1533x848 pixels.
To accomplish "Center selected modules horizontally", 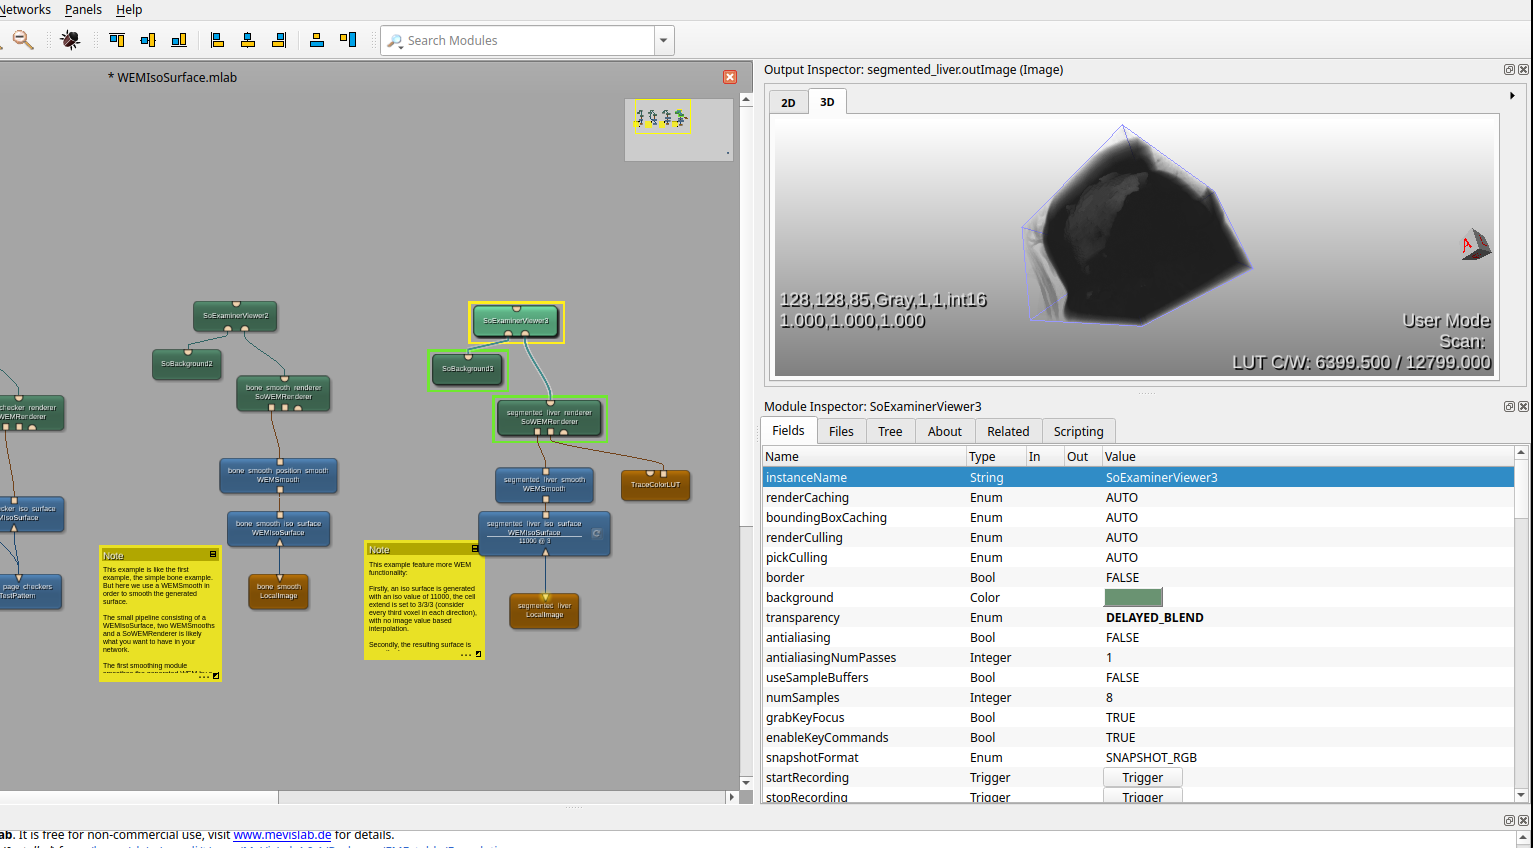I will point(248,40).
